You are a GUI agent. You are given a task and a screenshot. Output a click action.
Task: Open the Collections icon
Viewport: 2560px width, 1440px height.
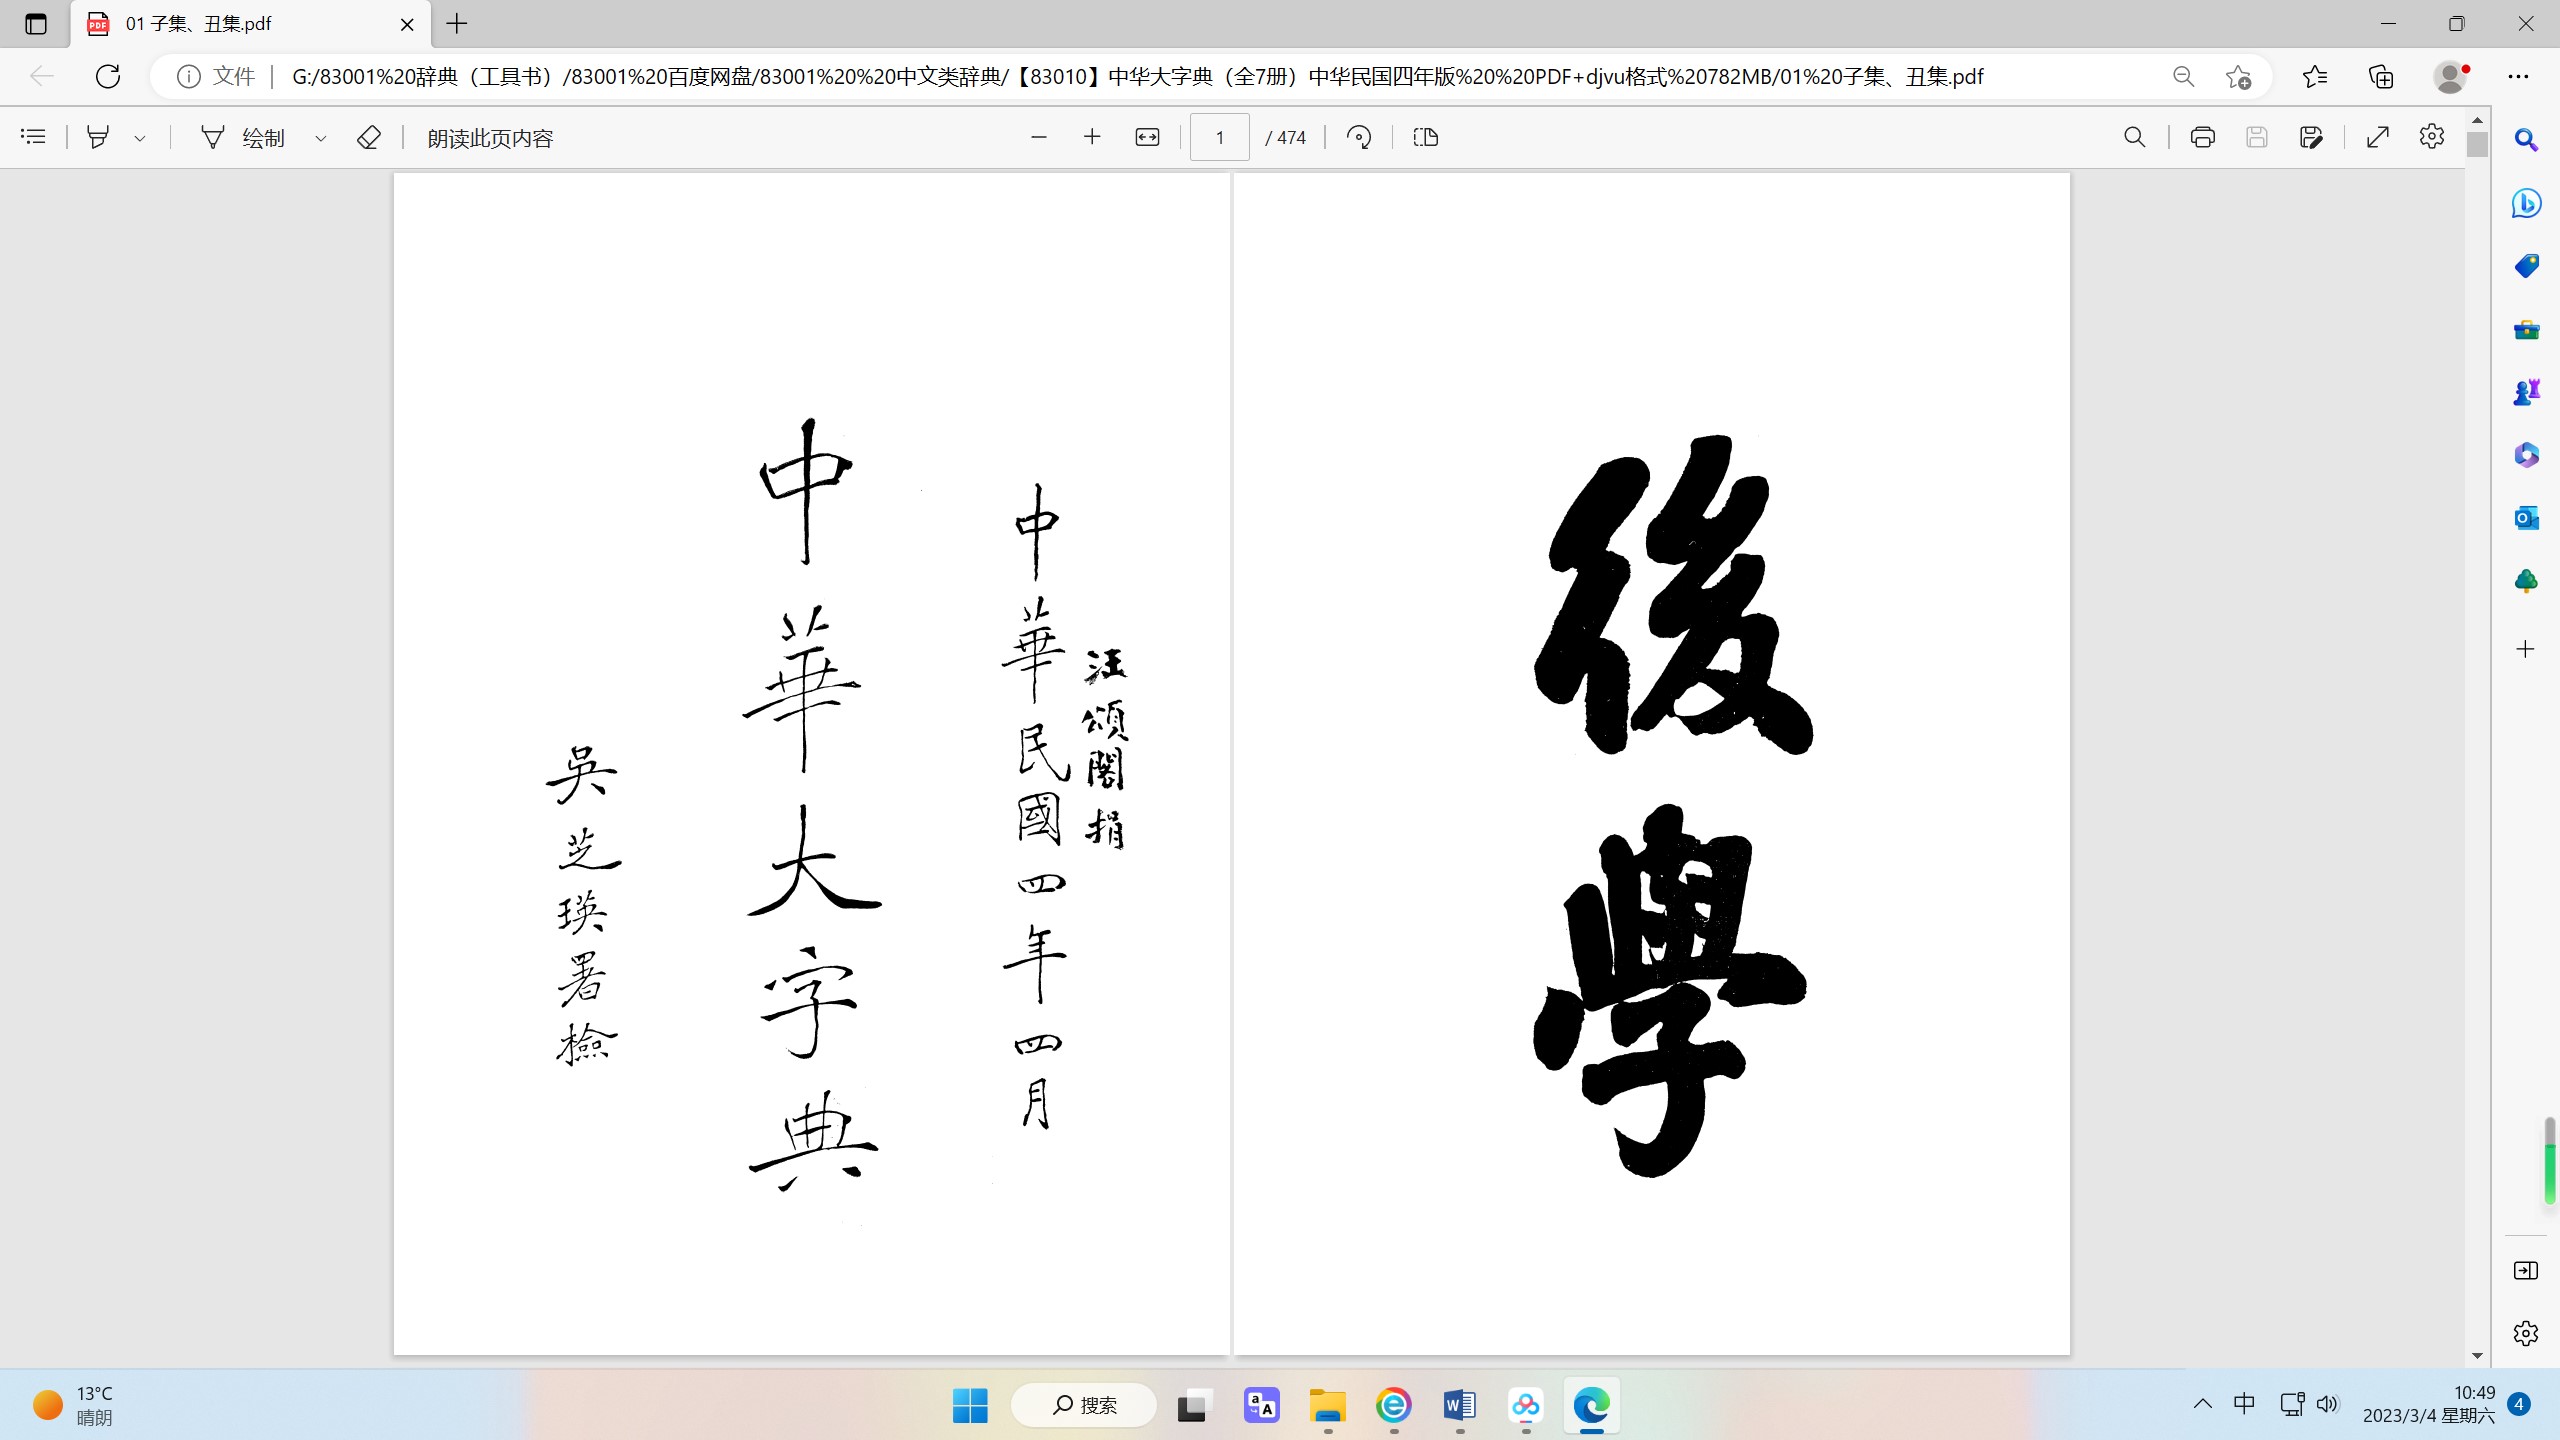[2381, 77]
